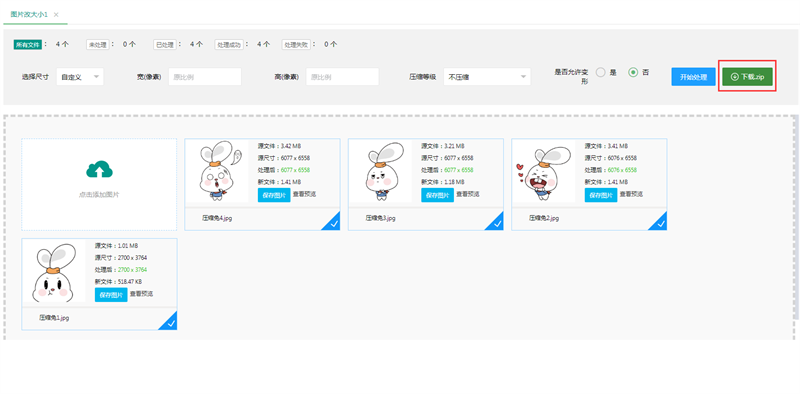Click the 压缩兔1.jpg rabbit thumbnail
This screenshot has width=800, height=394.
54,271
